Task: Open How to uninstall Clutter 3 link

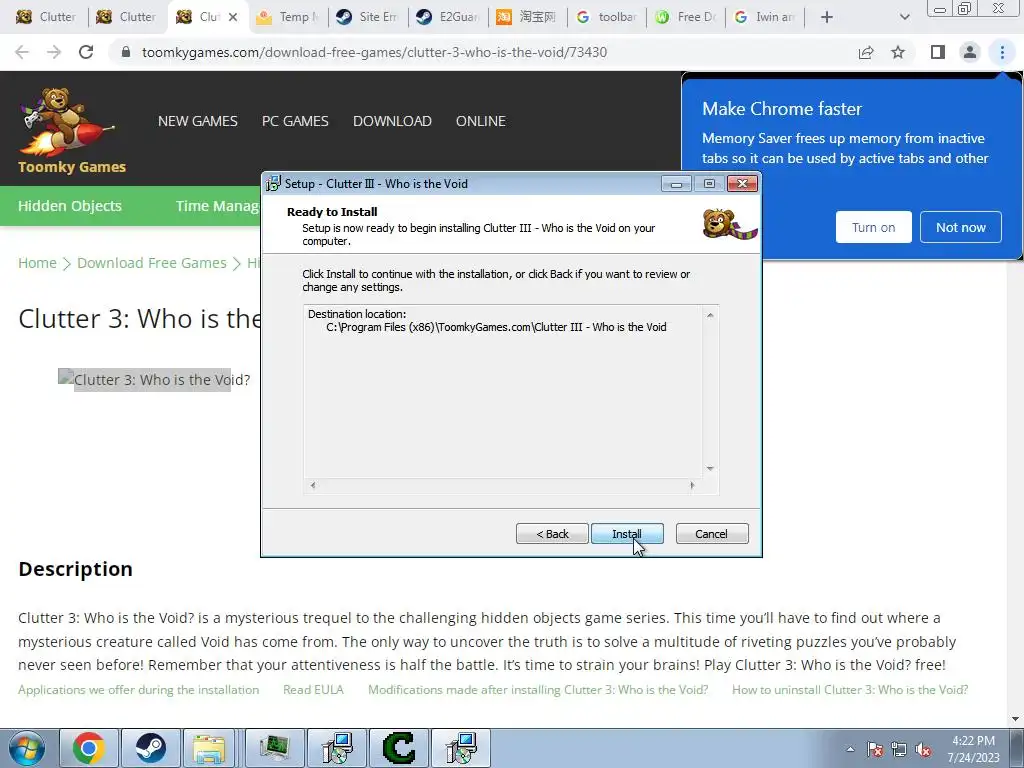Action: pyautogui.click(x=850, y=690)
